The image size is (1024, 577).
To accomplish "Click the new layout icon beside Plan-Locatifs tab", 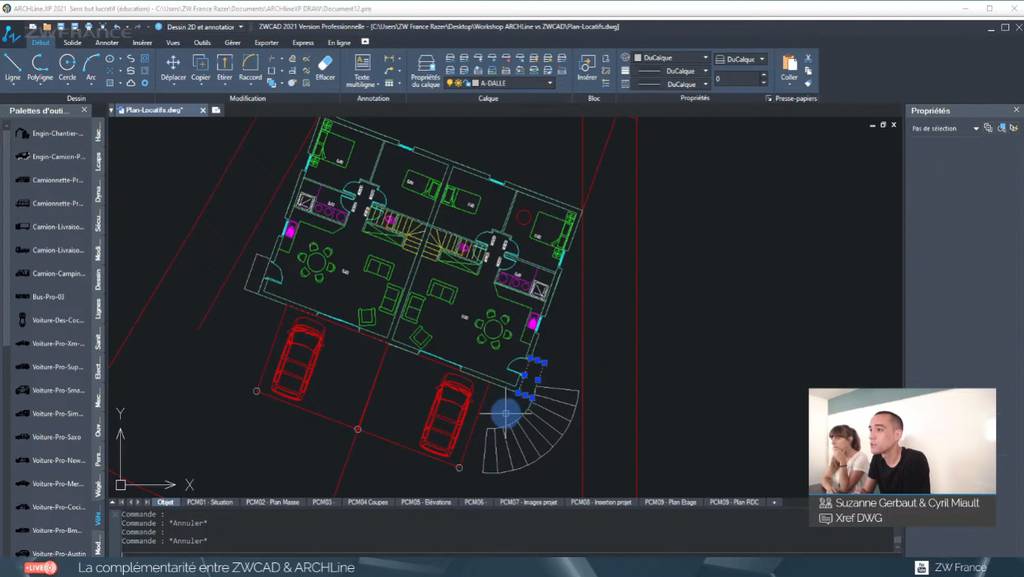I will pyautogui.click(x=216, y=110).
